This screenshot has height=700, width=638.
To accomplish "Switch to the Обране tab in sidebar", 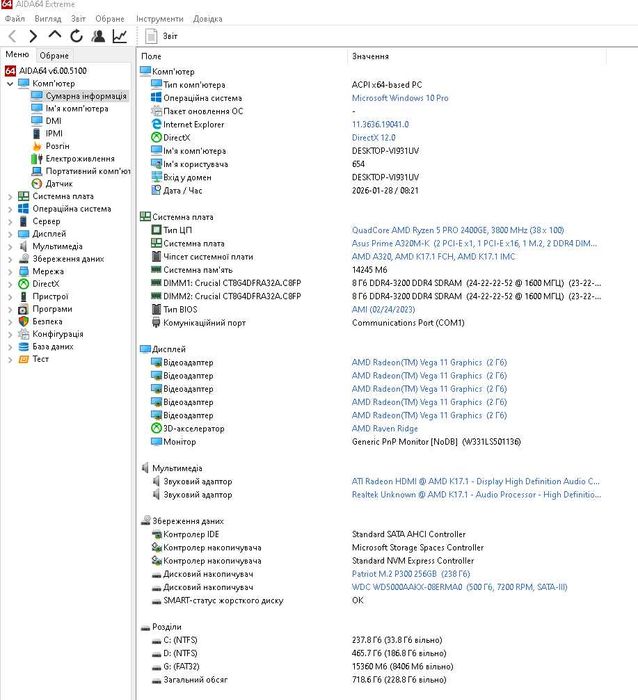I will click(54, 55).
